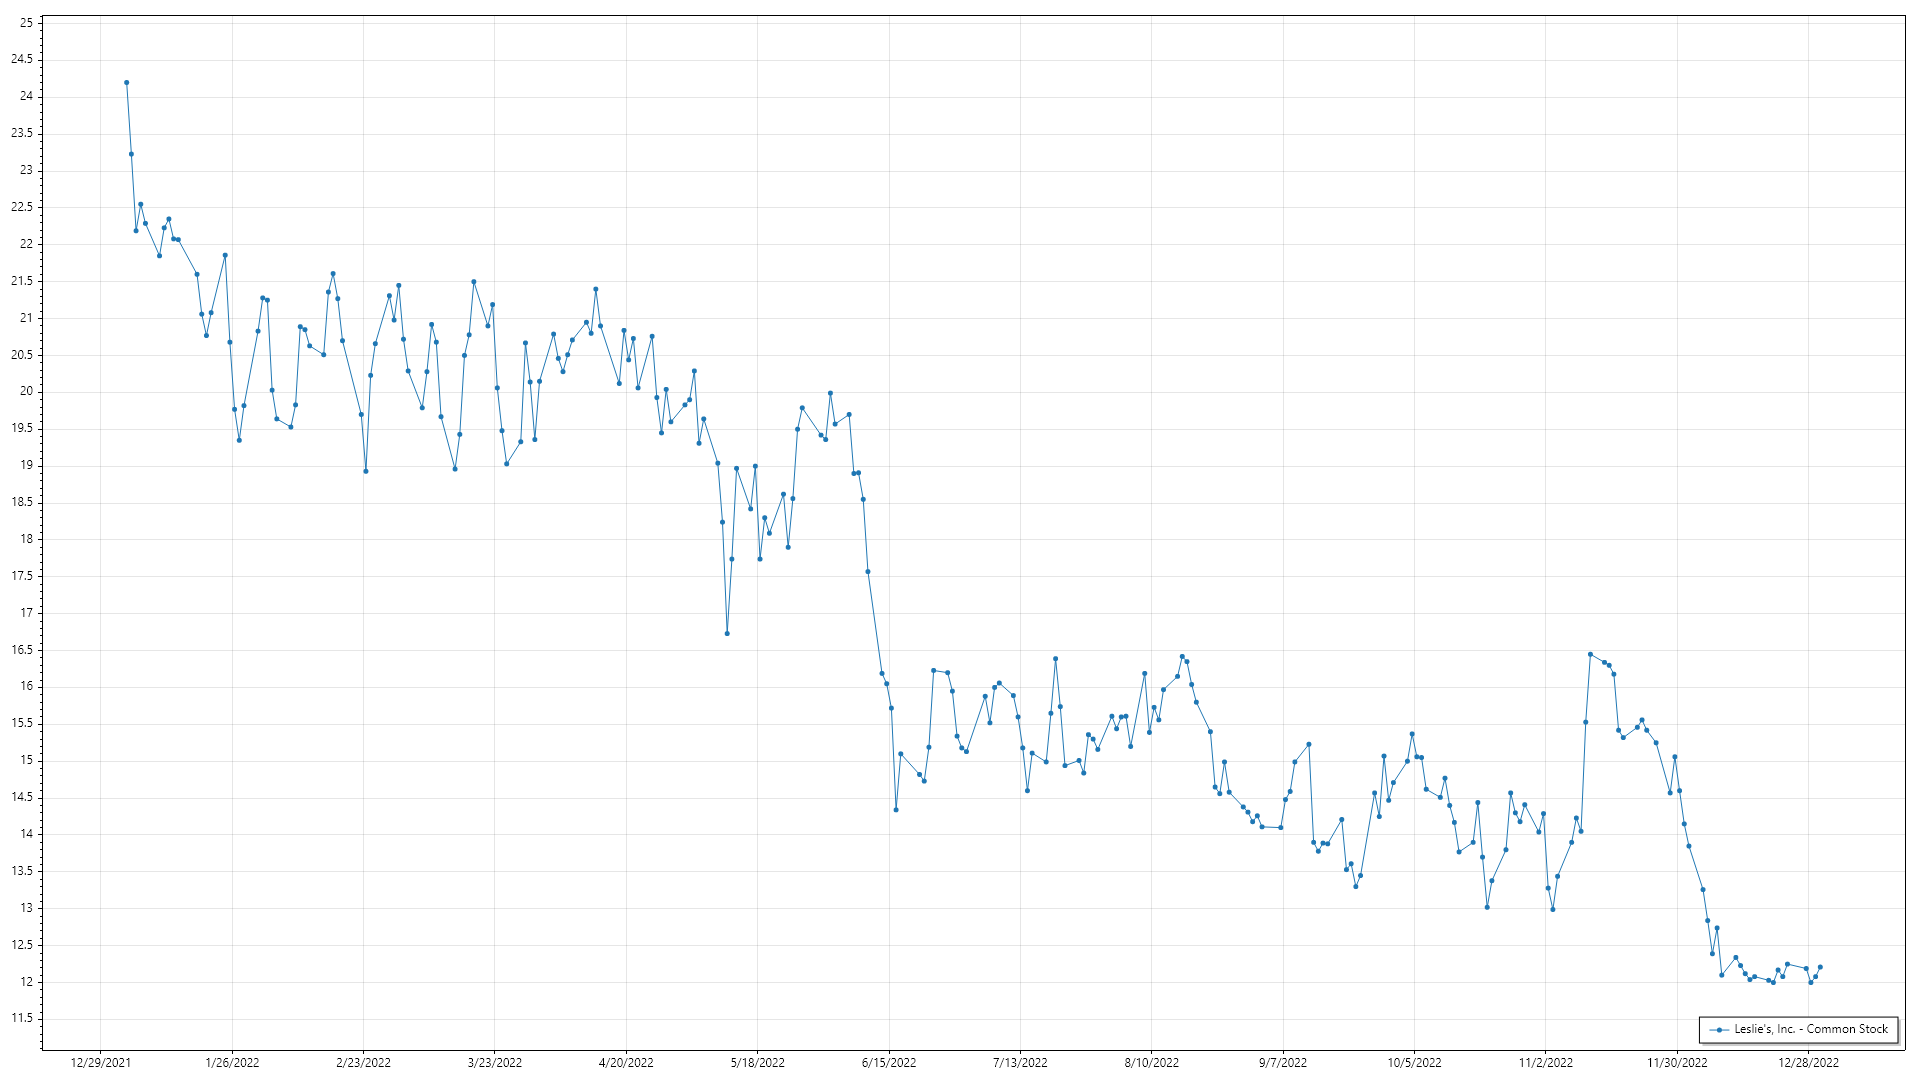Click the 12/28/2022 x-axis date label
Screen dimensions: 1920x1080
[x=1808, y=1063]
